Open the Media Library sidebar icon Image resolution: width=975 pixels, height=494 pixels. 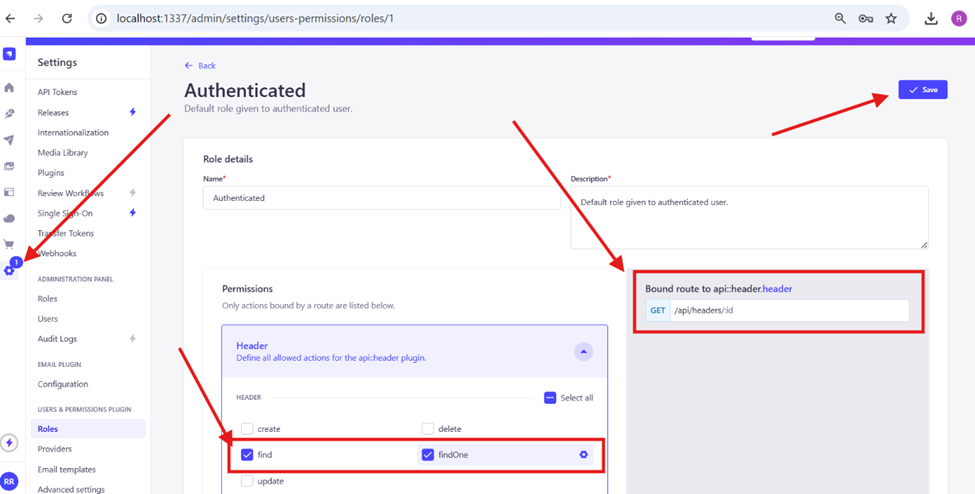click(x=9, y=166)
